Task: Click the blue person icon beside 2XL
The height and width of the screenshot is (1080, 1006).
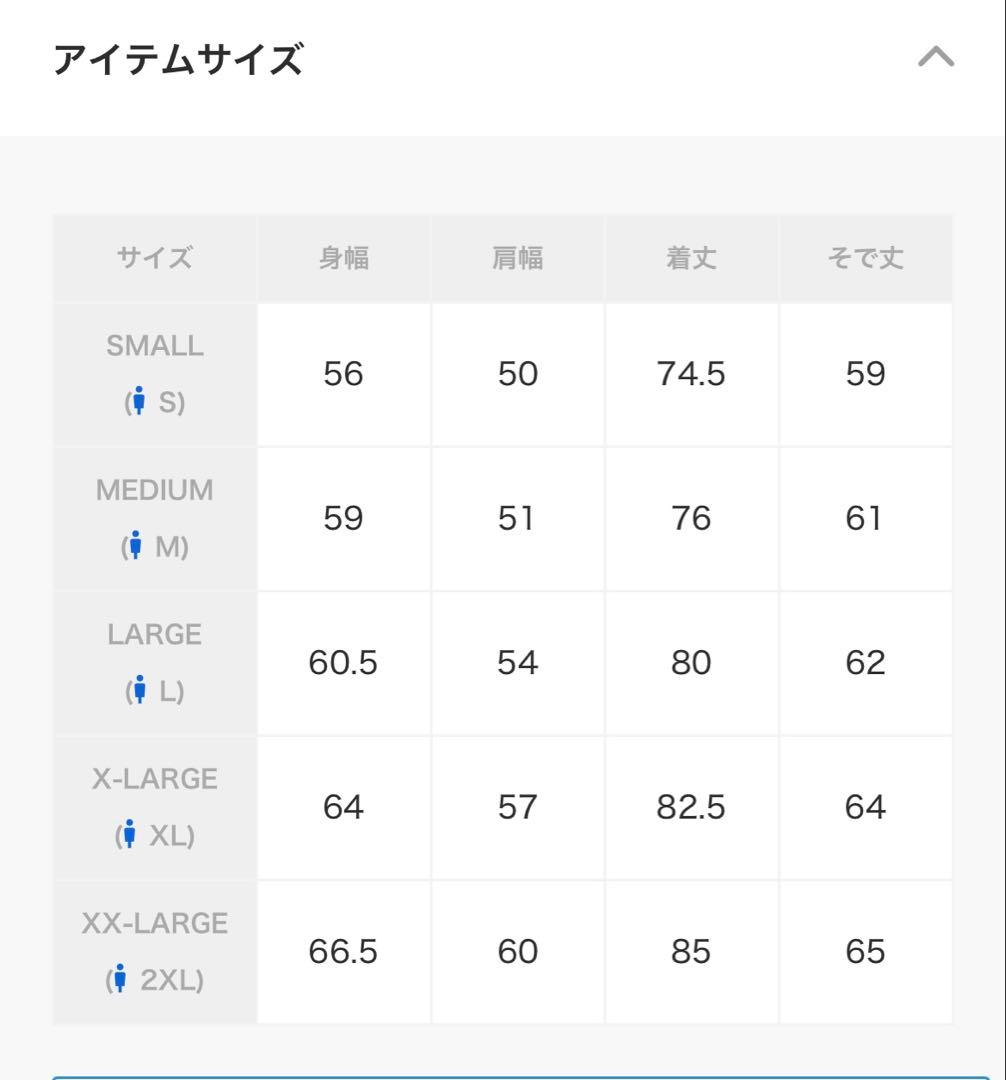Action: (120, 978)
